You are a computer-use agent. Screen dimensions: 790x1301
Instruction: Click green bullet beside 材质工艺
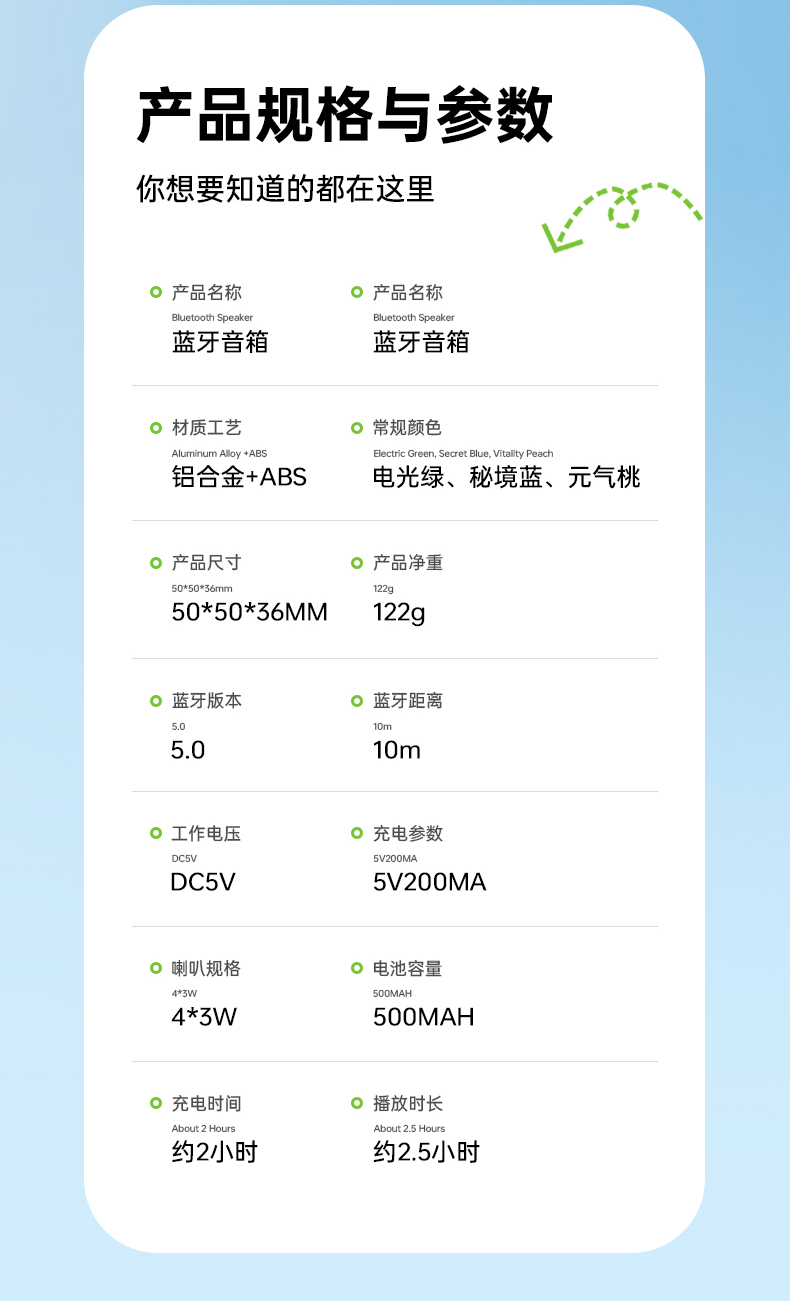point(155,428)
